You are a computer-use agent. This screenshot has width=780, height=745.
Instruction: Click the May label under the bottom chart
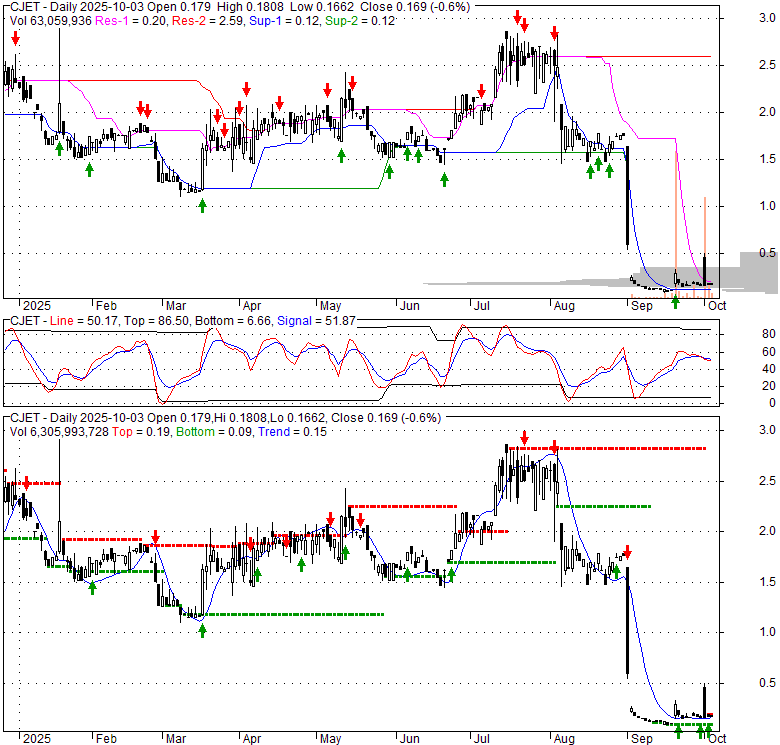pos(330,739)
